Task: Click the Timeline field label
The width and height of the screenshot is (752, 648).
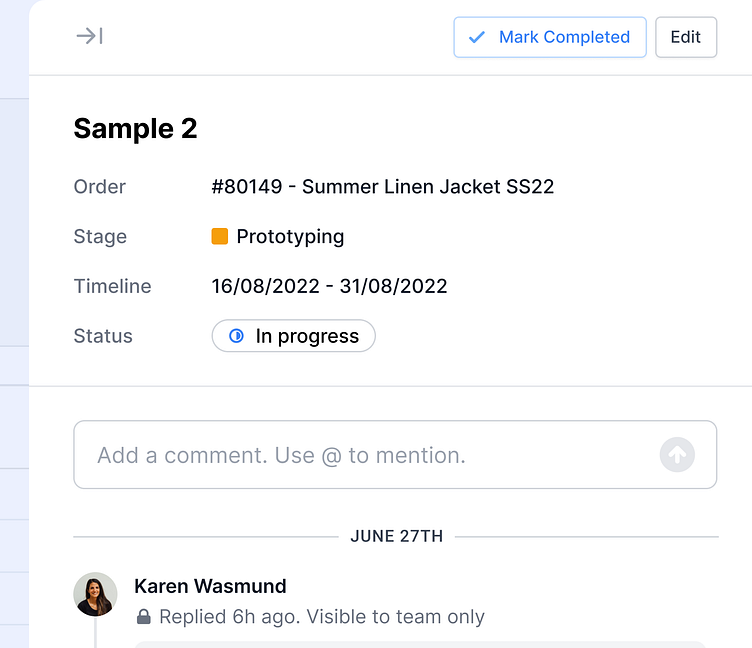Action: tap(112, 286)
